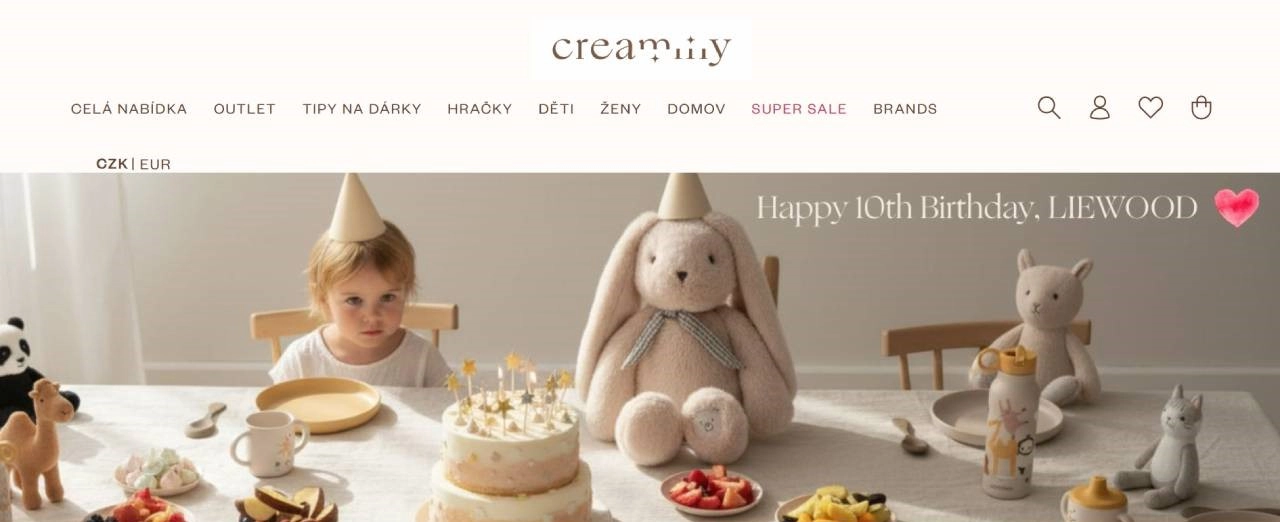The image size is (1280, 522).
Task: Click the Creamiiy logo
Action: (641, 48)
